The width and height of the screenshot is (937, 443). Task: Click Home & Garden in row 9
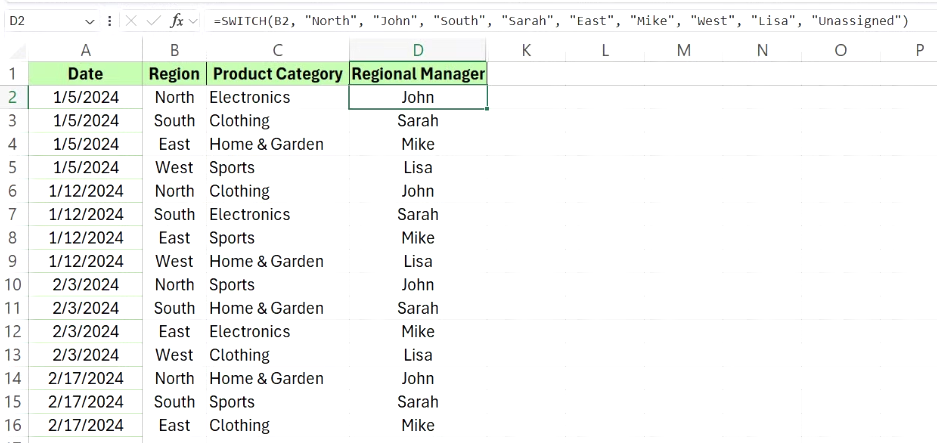pos(267,261)
